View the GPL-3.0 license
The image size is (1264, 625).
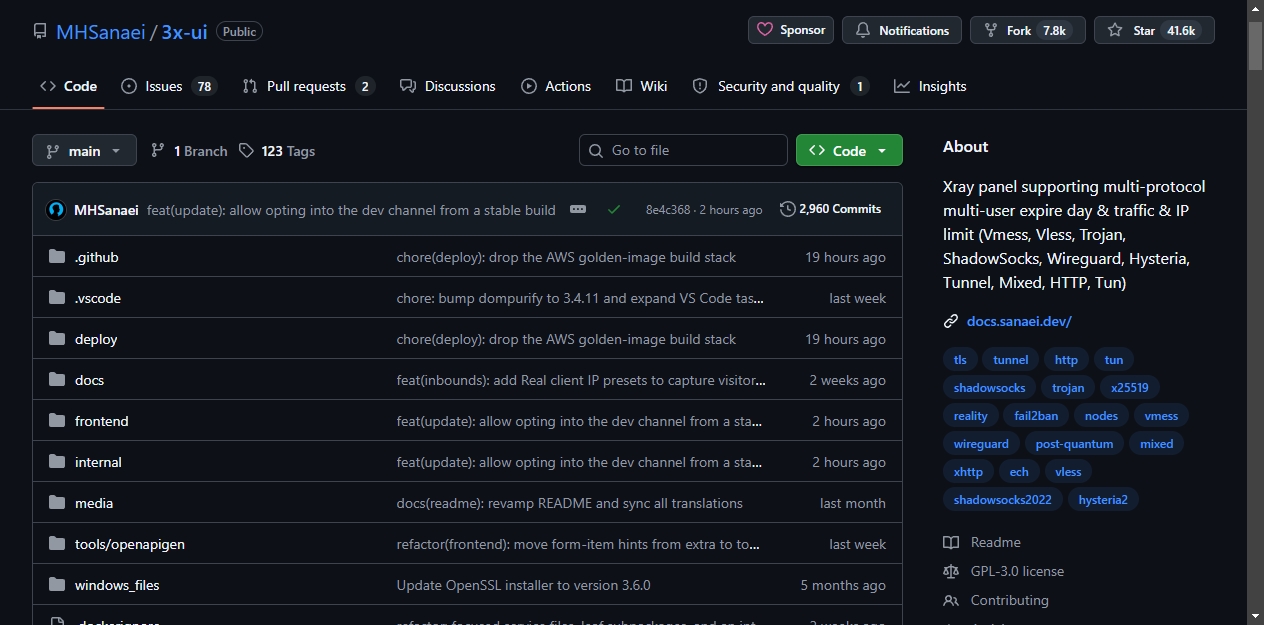point(1004,571)
